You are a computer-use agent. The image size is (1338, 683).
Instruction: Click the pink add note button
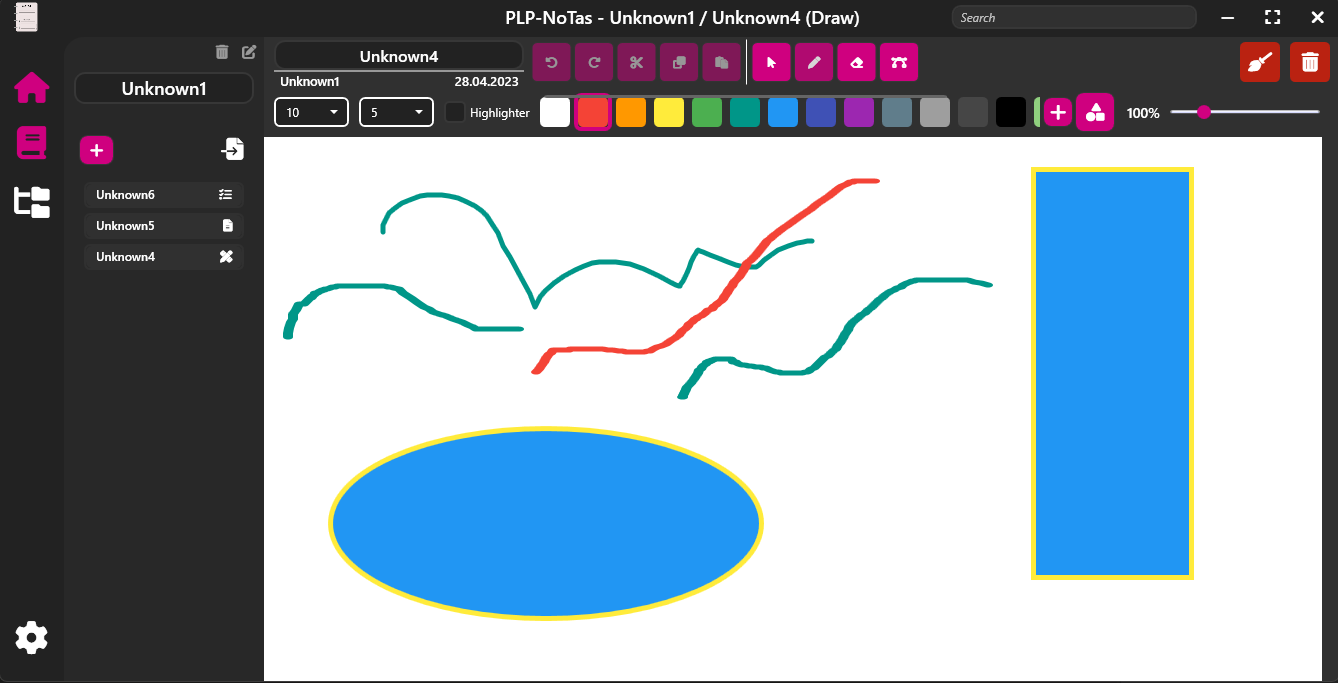pos(96,150)
